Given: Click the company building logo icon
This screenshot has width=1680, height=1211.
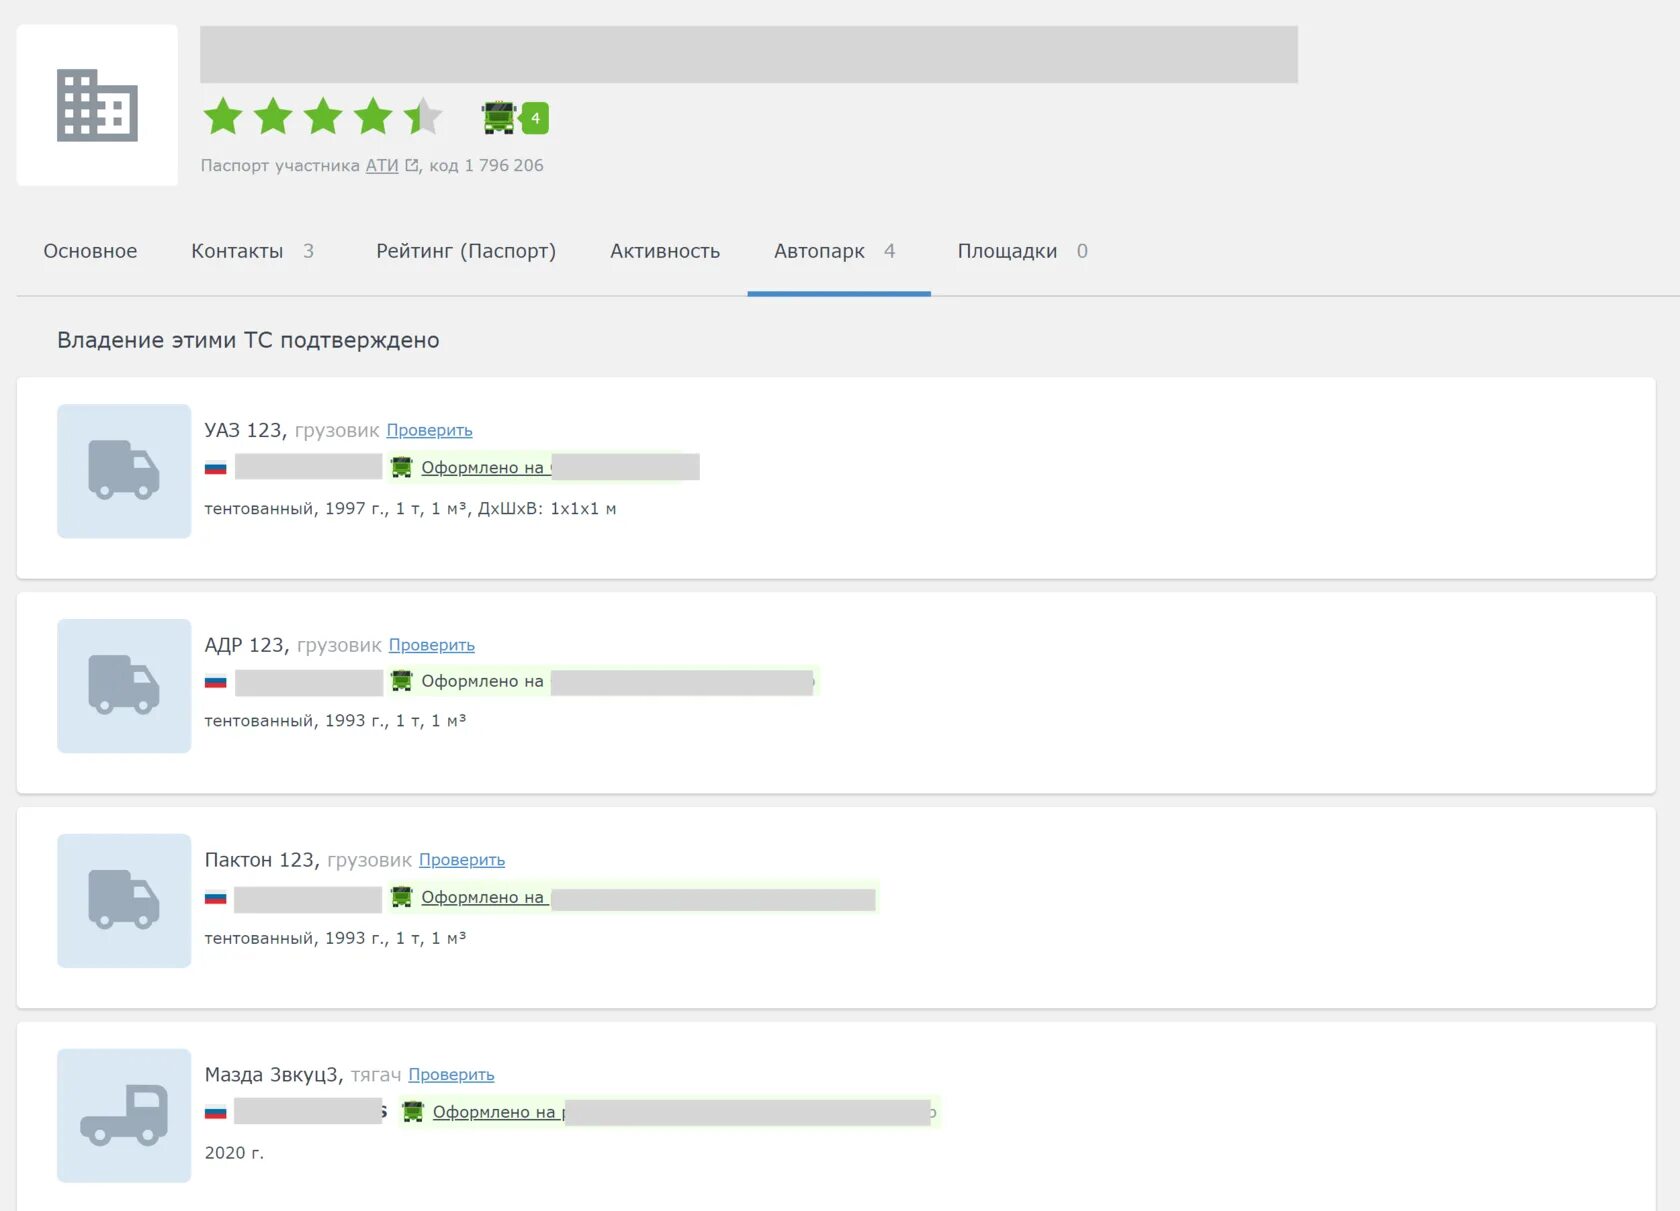Looking at the screenshot, I should pos(97,105).
